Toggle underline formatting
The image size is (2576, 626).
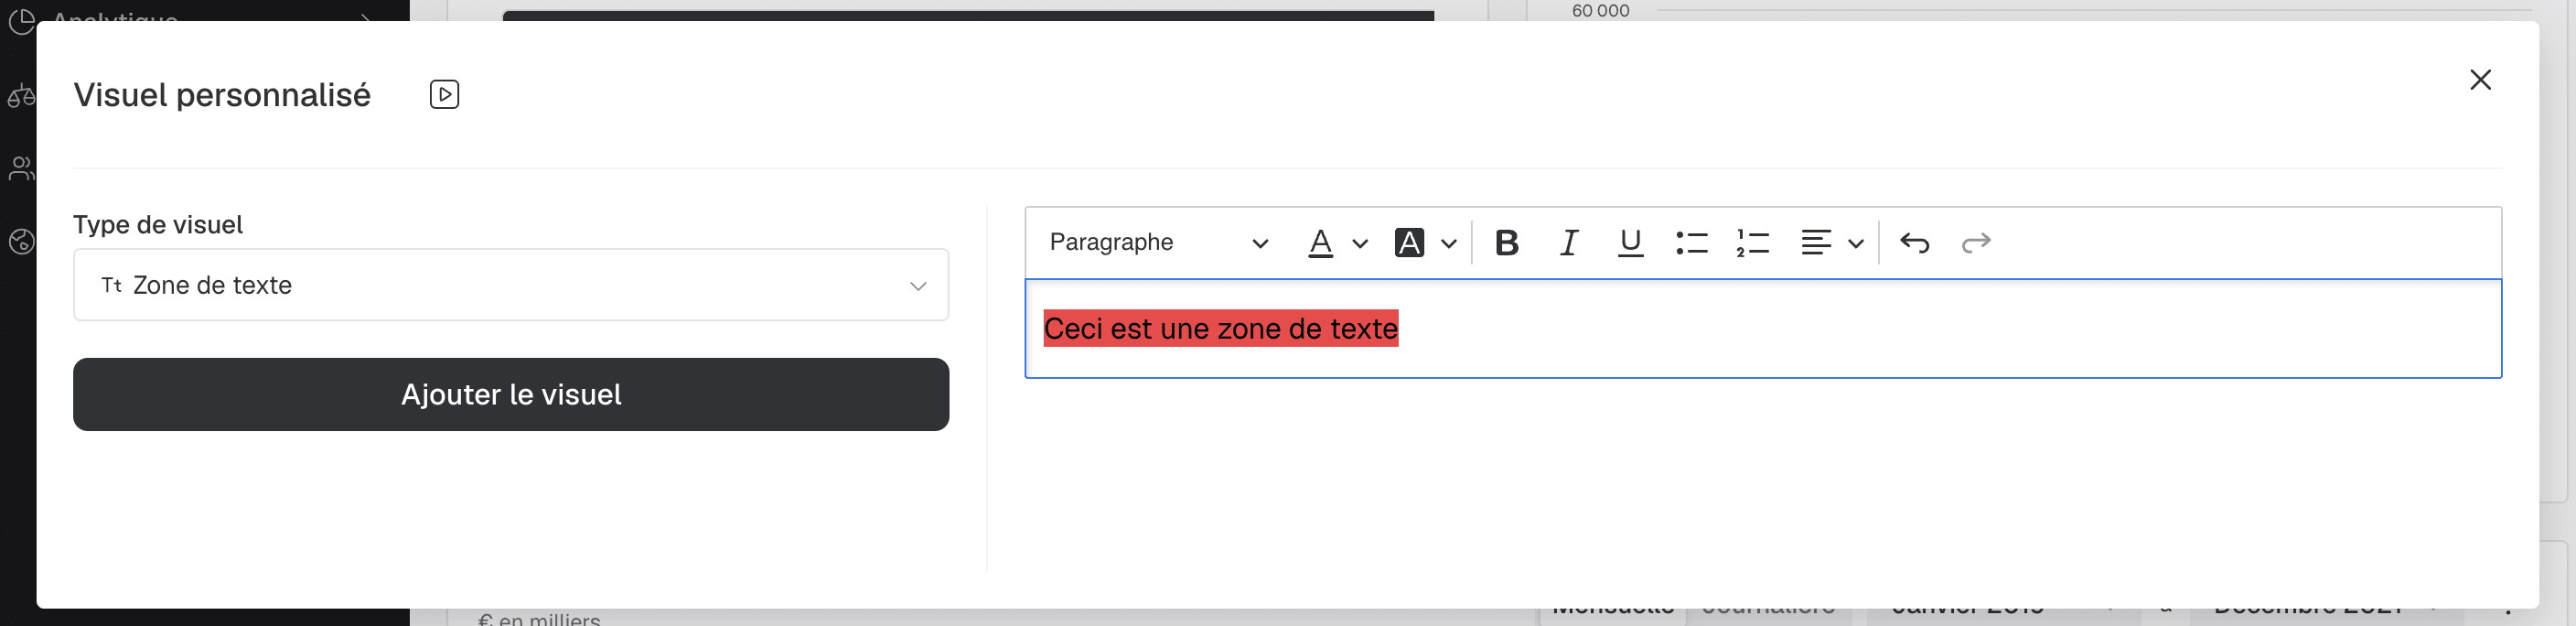(x=1630, y=243)
